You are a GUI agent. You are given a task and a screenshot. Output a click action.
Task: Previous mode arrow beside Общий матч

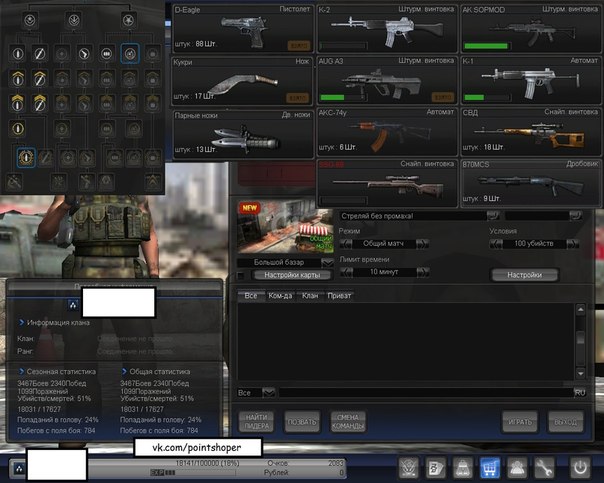pyautogui.click(x=346, y=244)
